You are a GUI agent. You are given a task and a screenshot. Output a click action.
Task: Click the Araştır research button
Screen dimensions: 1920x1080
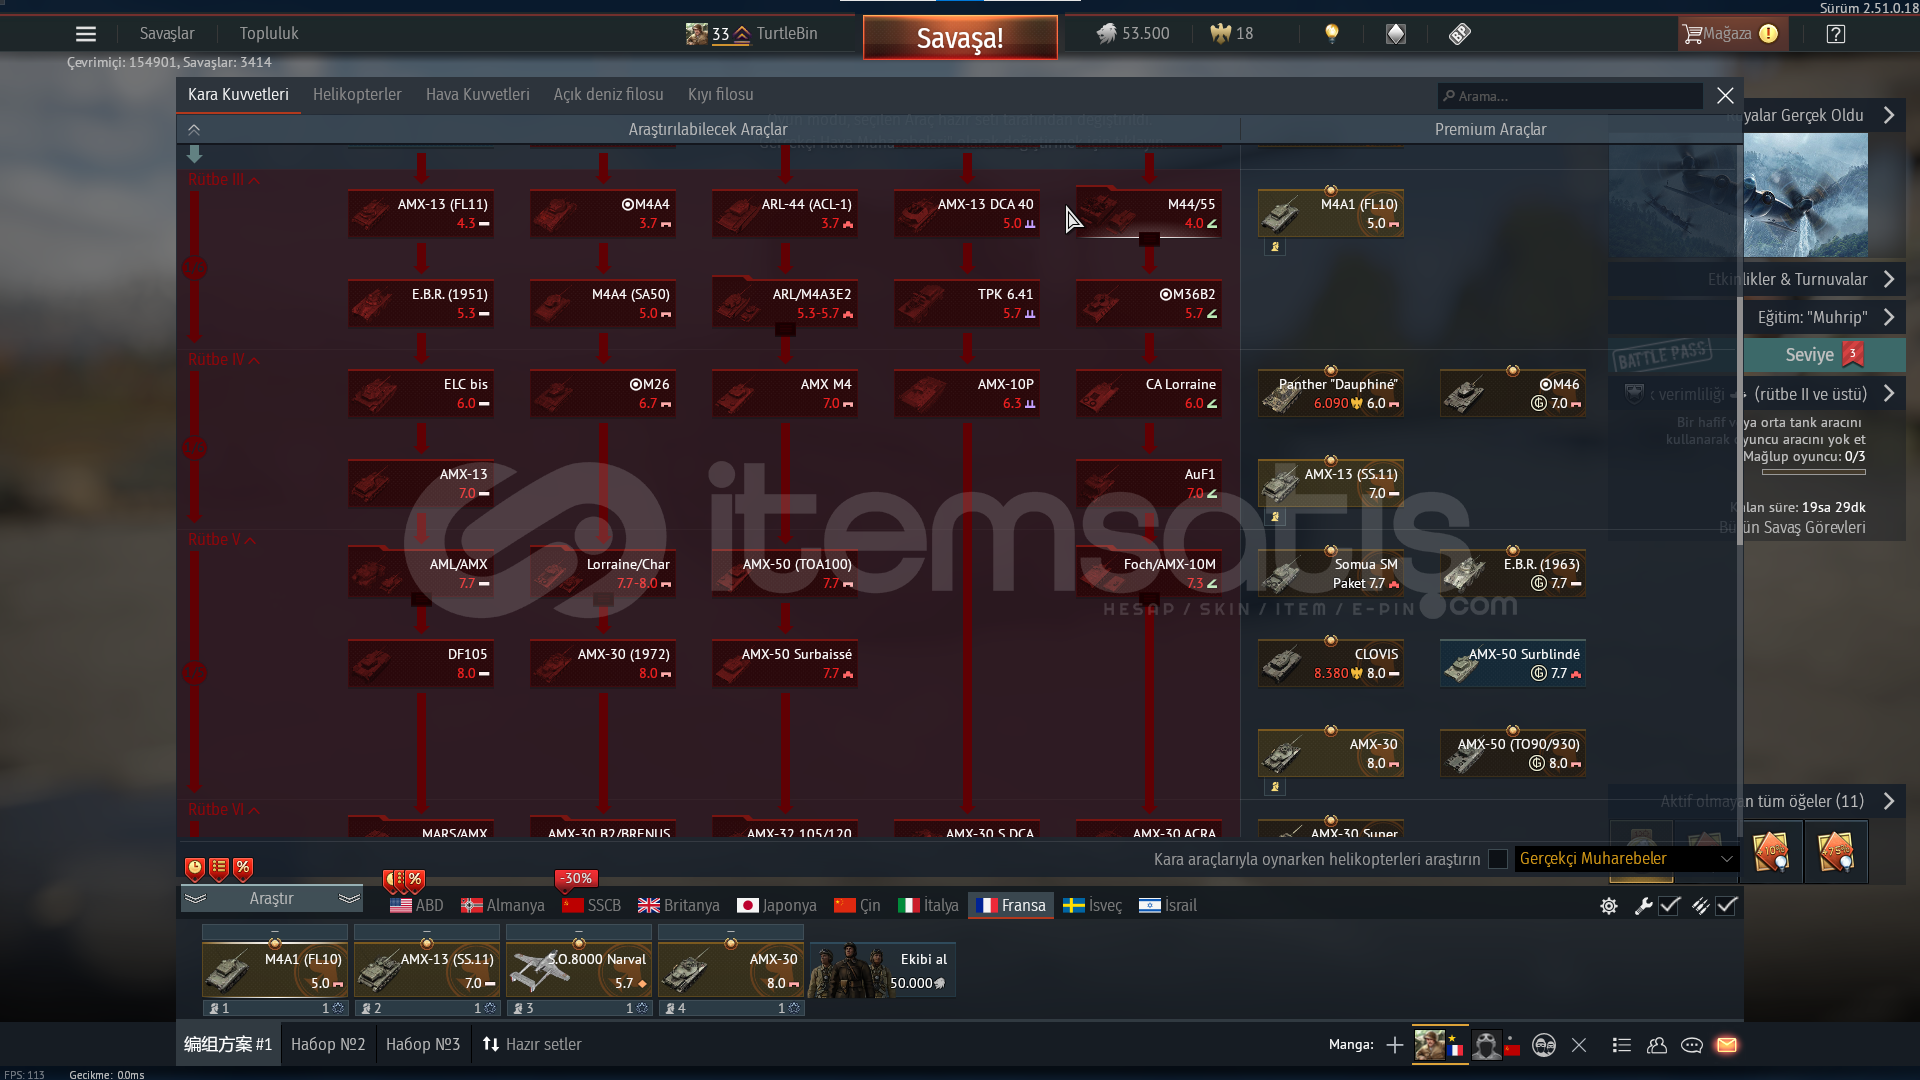pos(271,898)
